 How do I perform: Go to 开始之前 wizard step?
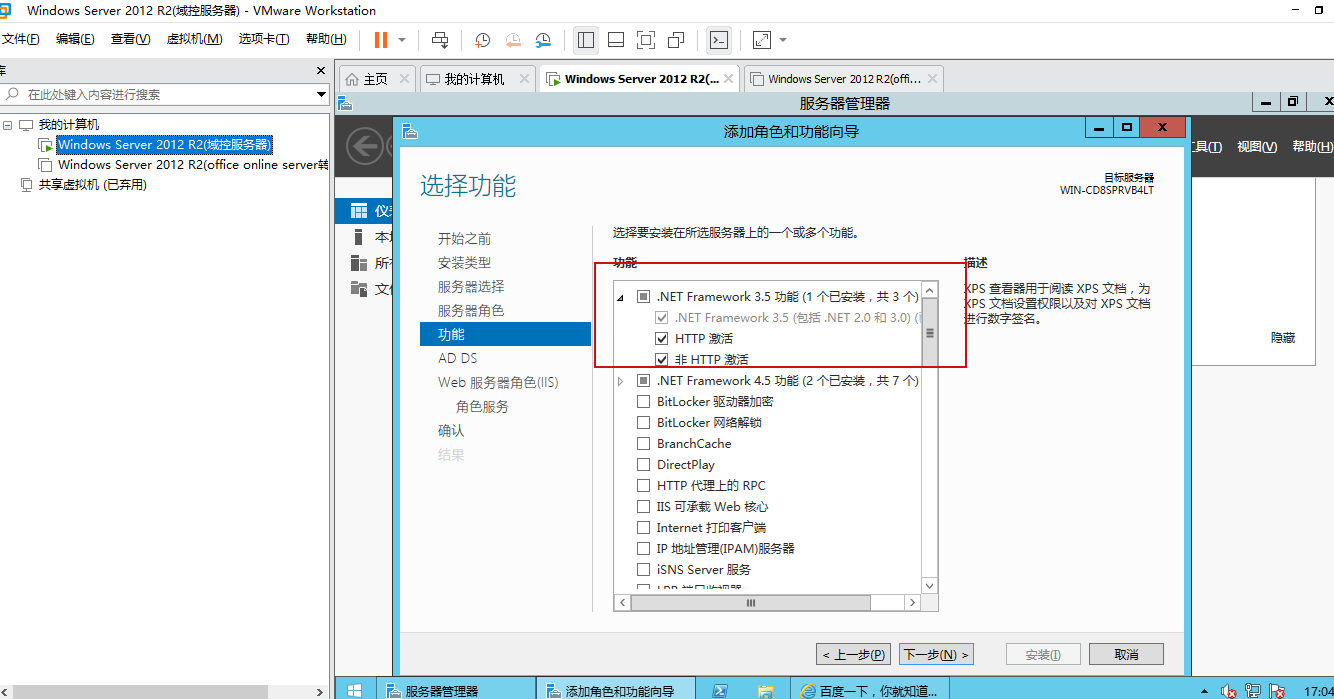point(464,239)
